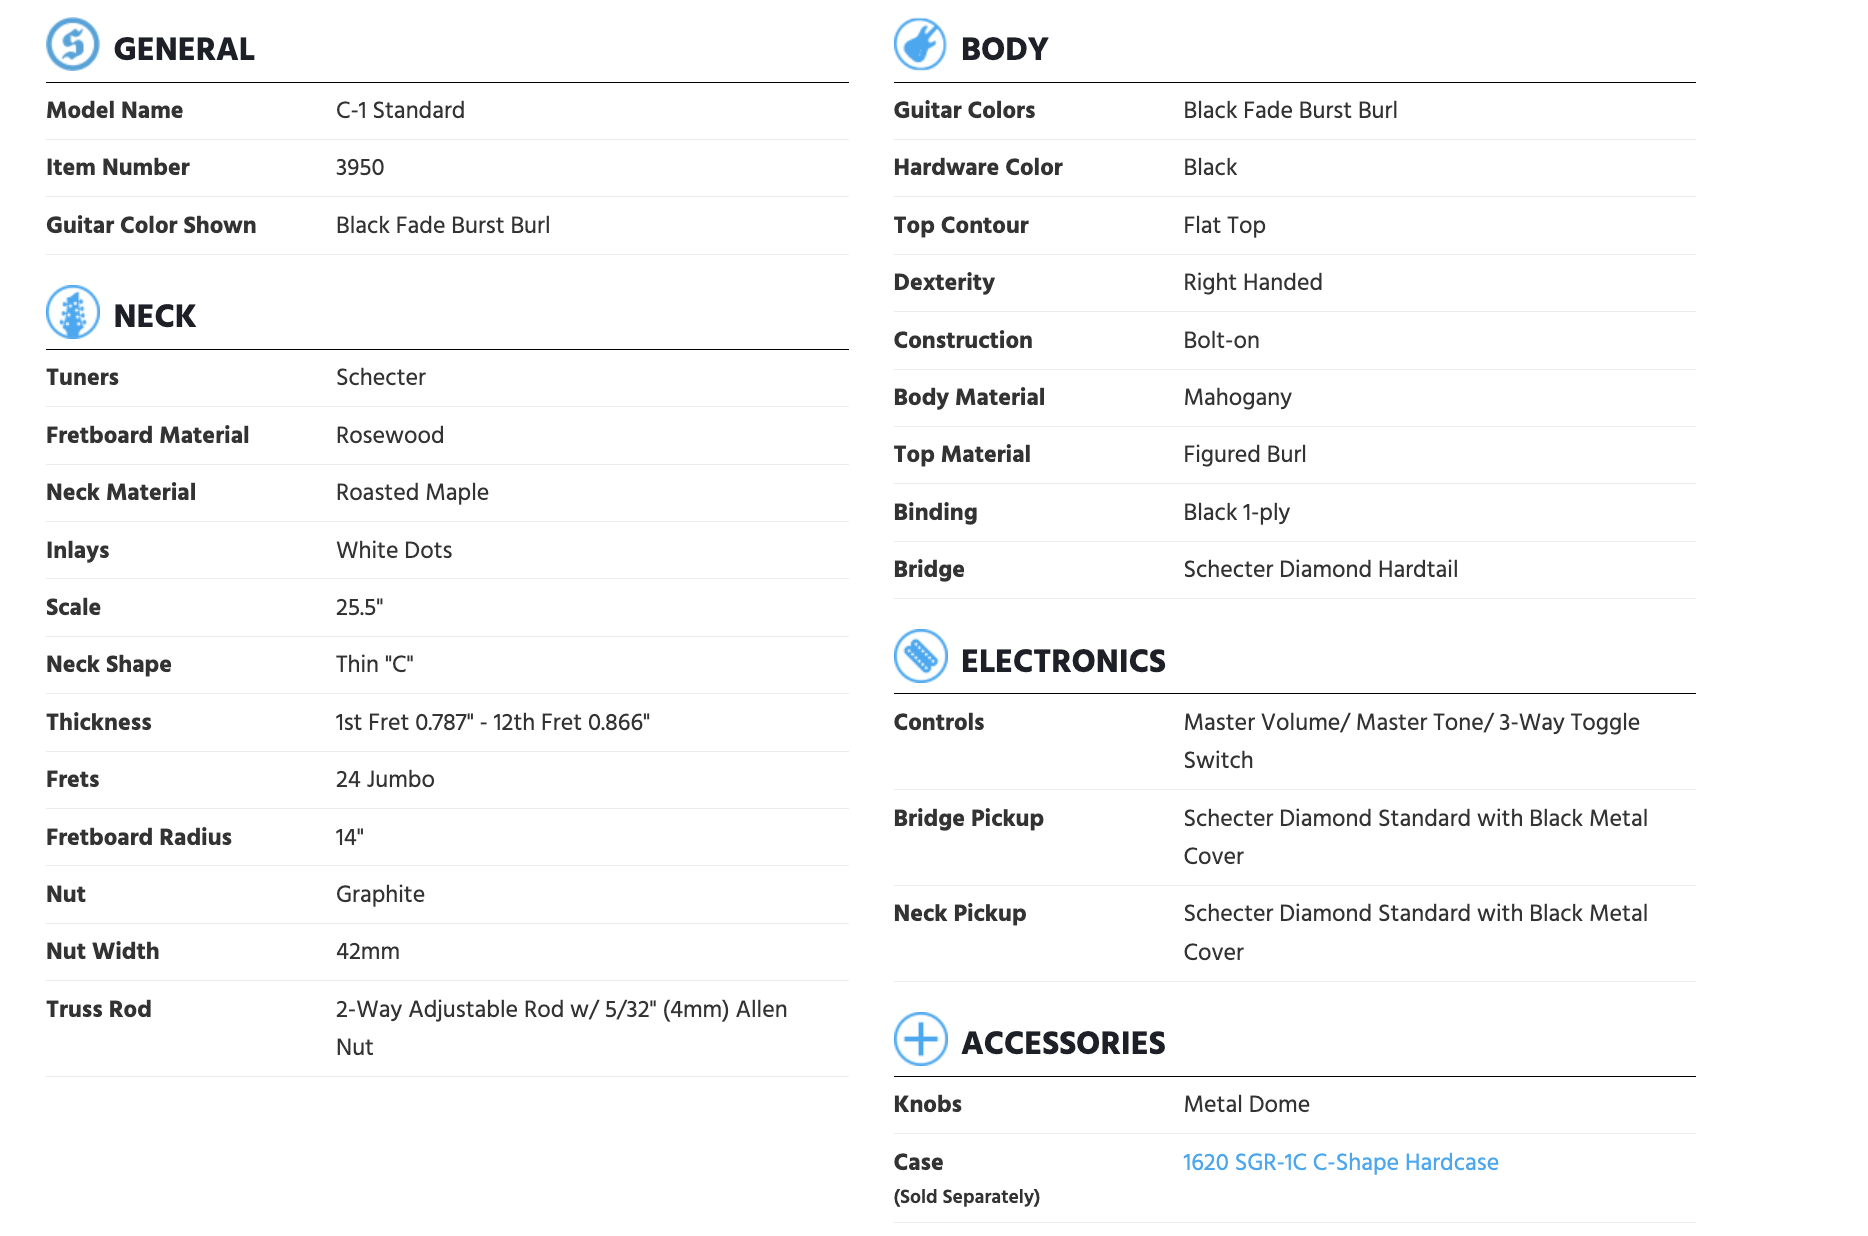Click the Body section guitar icon
1868x1236 pixels.
click(920, 45)
